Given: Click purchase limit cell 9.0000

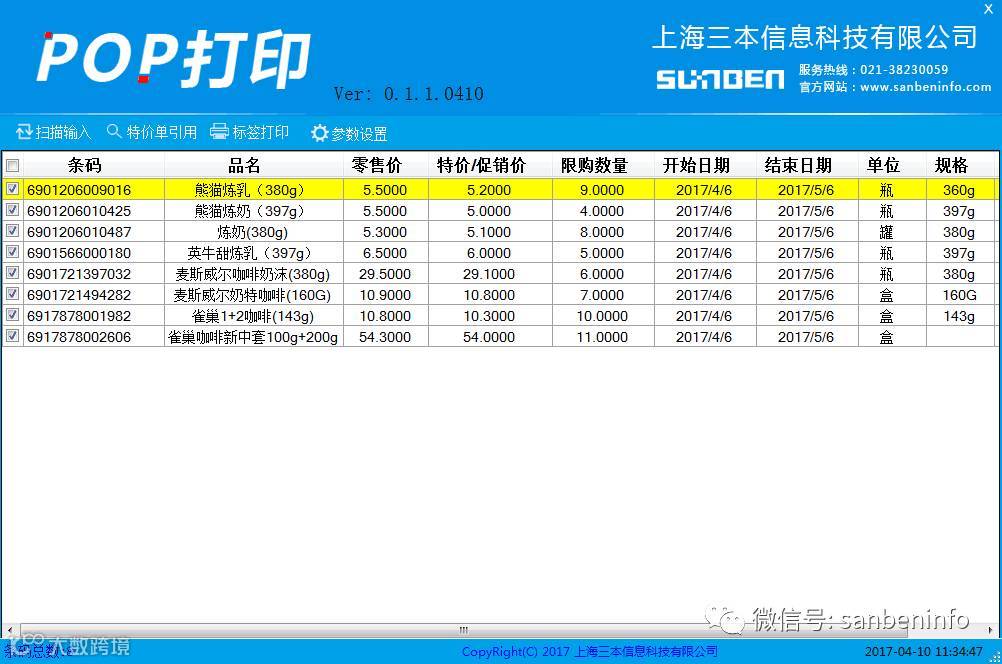Looking at the screenshot, I should pos(603,190).
